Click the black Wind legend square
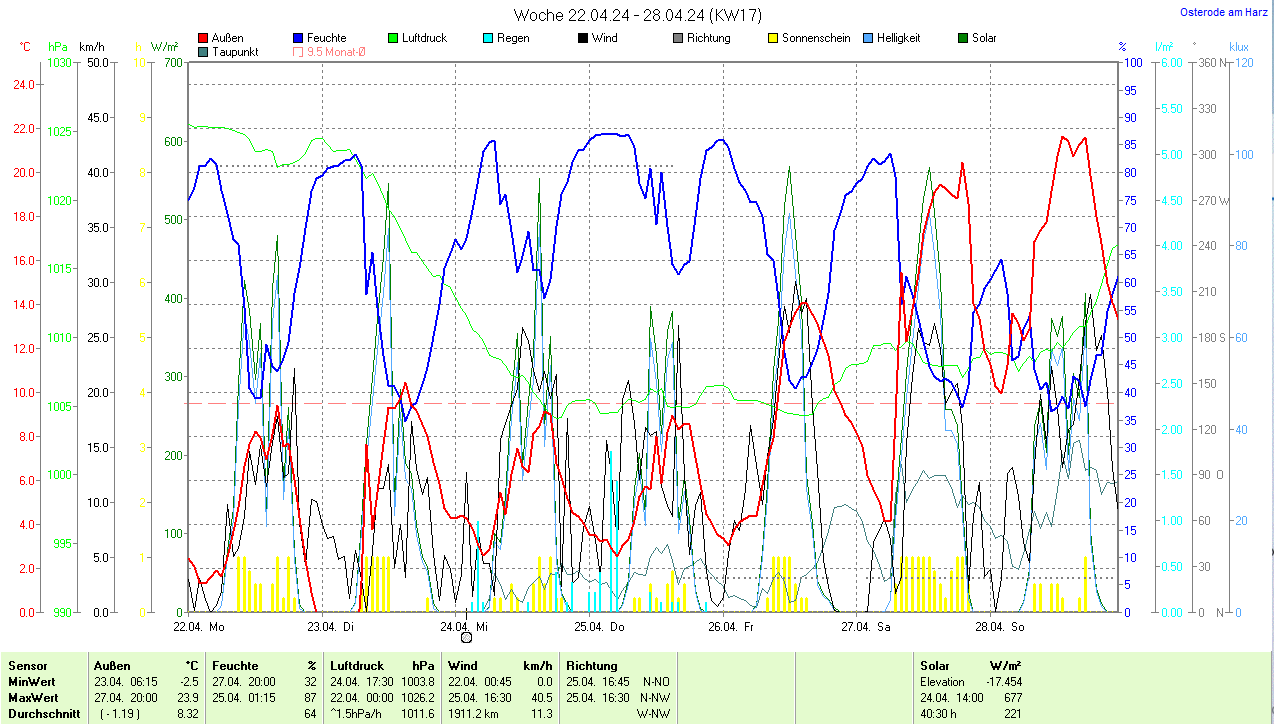 coord(582,39)
